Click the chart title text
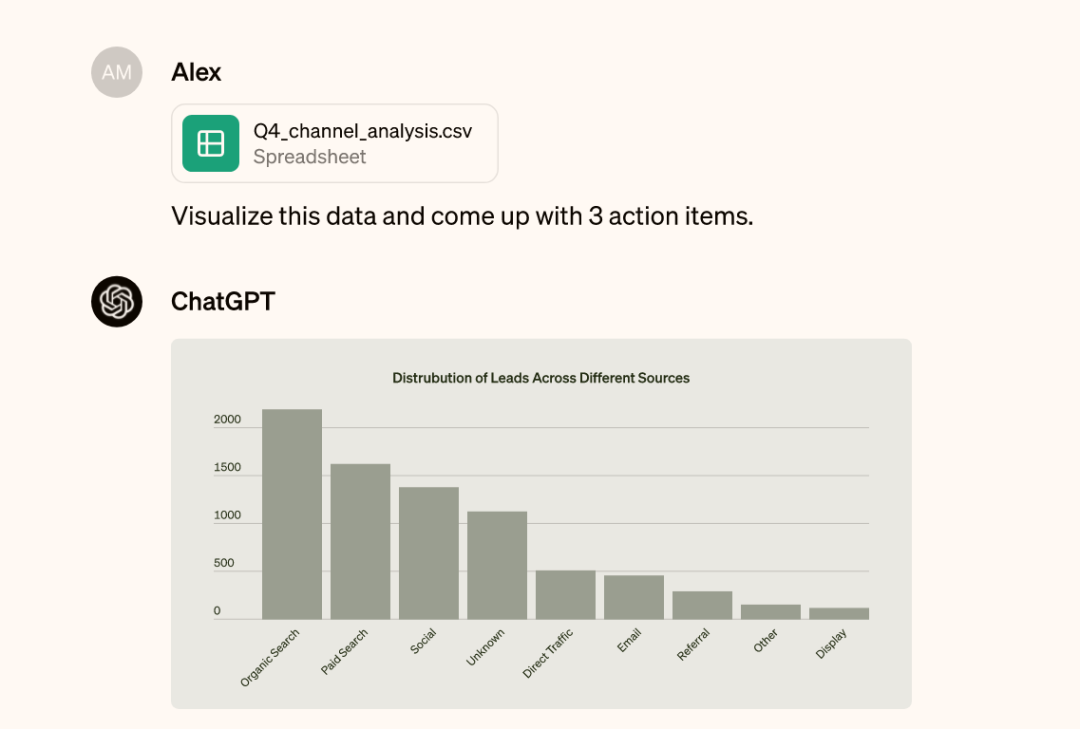 (x=541, y=378)
